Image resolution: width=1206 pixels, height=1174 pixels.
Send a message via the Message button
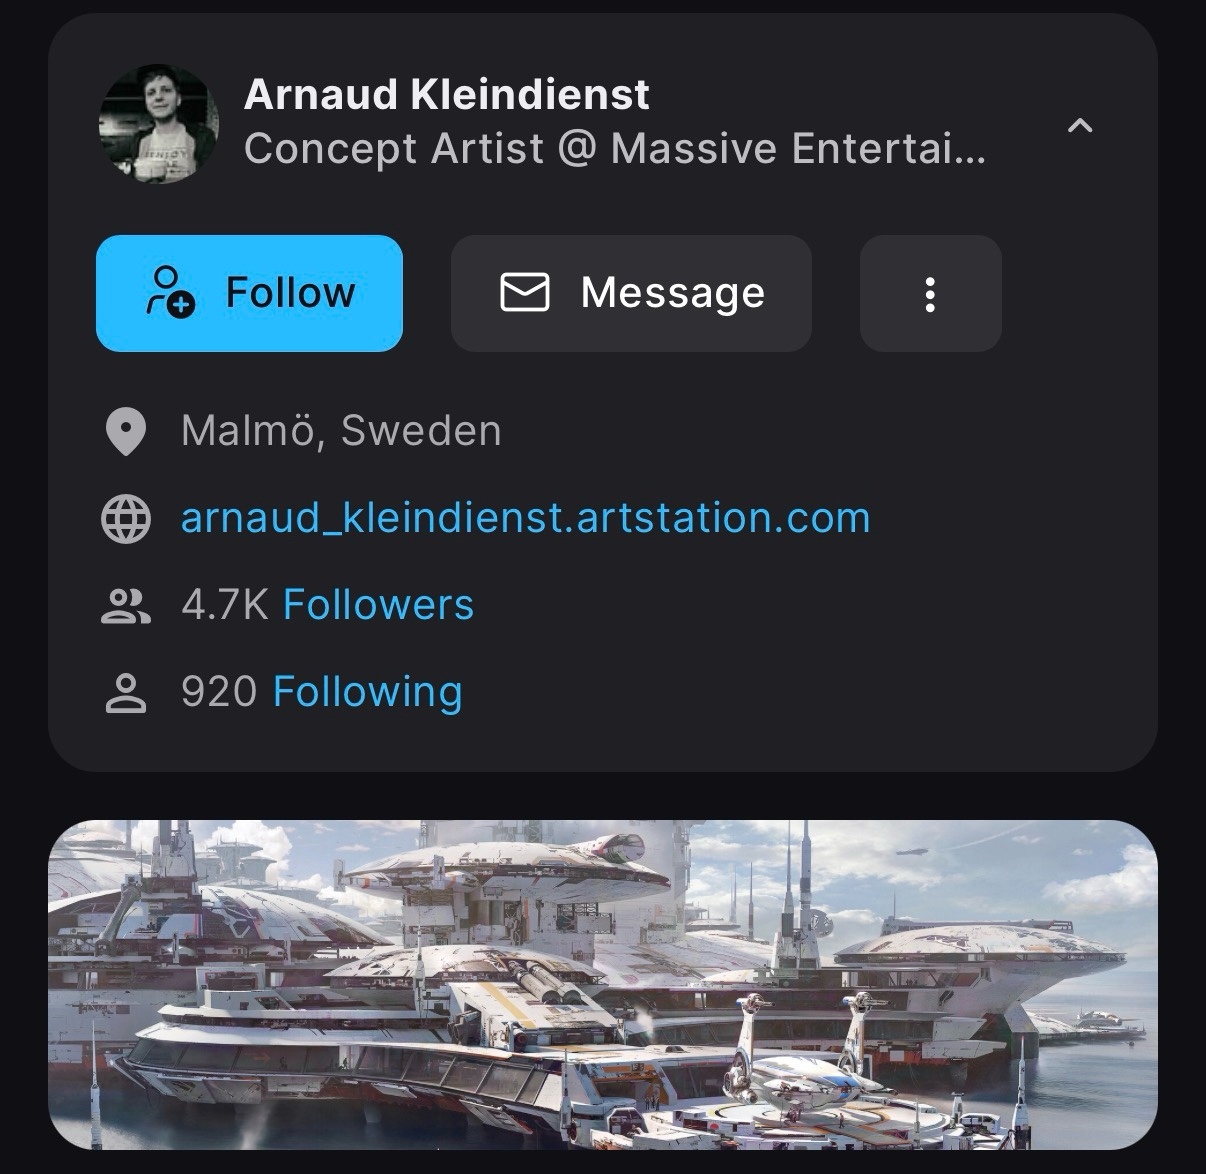[631, 293]
